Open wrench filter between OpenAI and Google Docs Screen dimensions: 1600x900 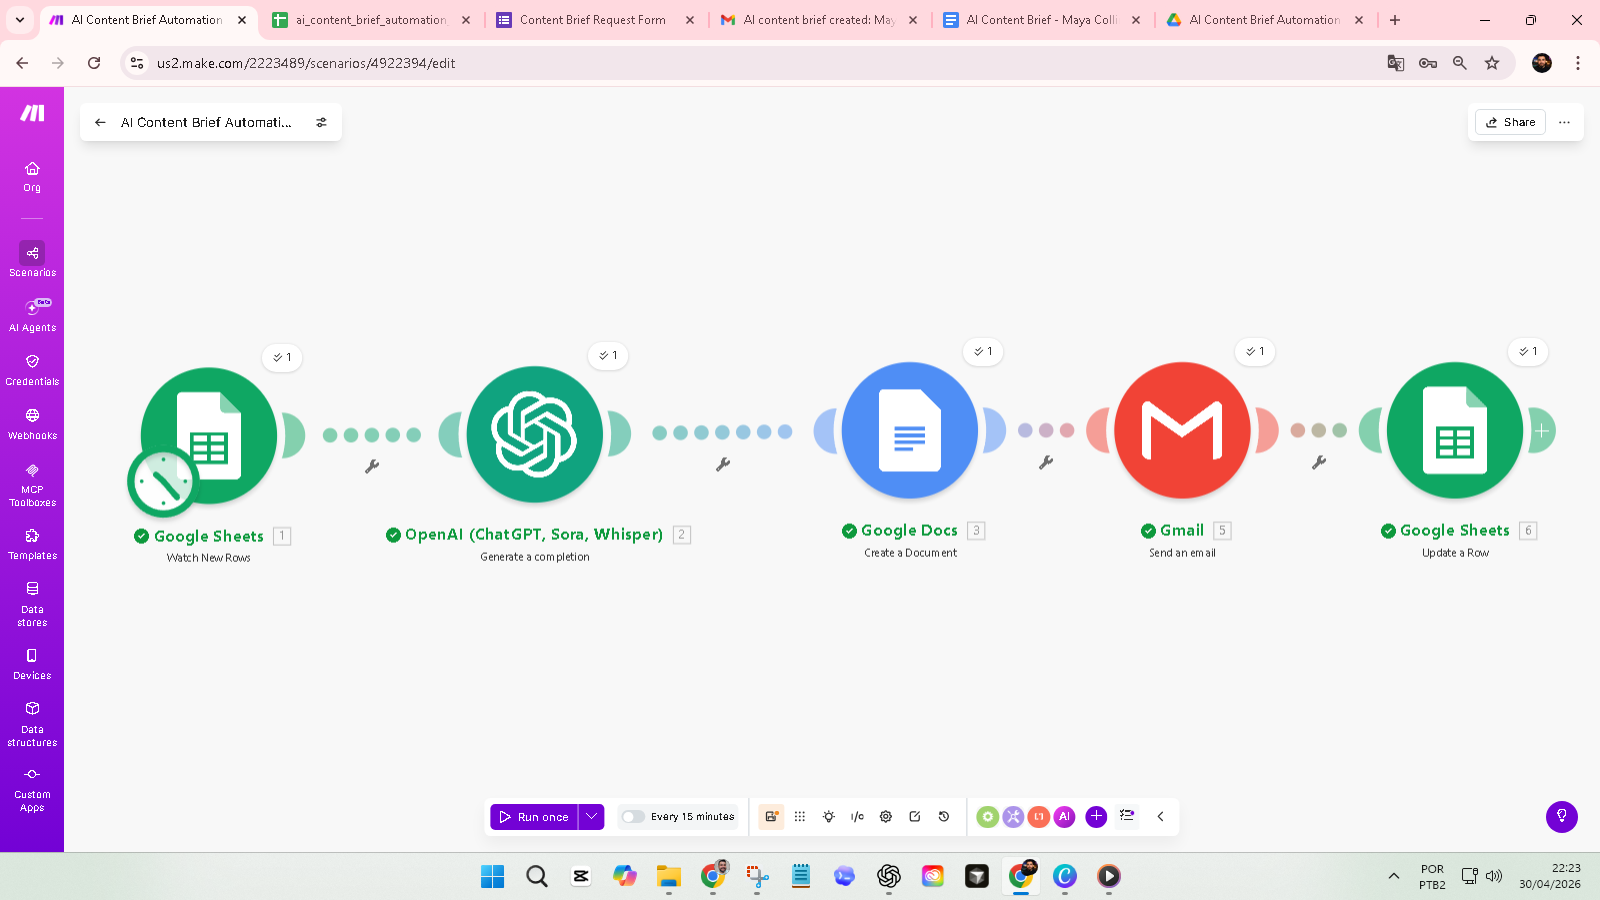[723, 464]
